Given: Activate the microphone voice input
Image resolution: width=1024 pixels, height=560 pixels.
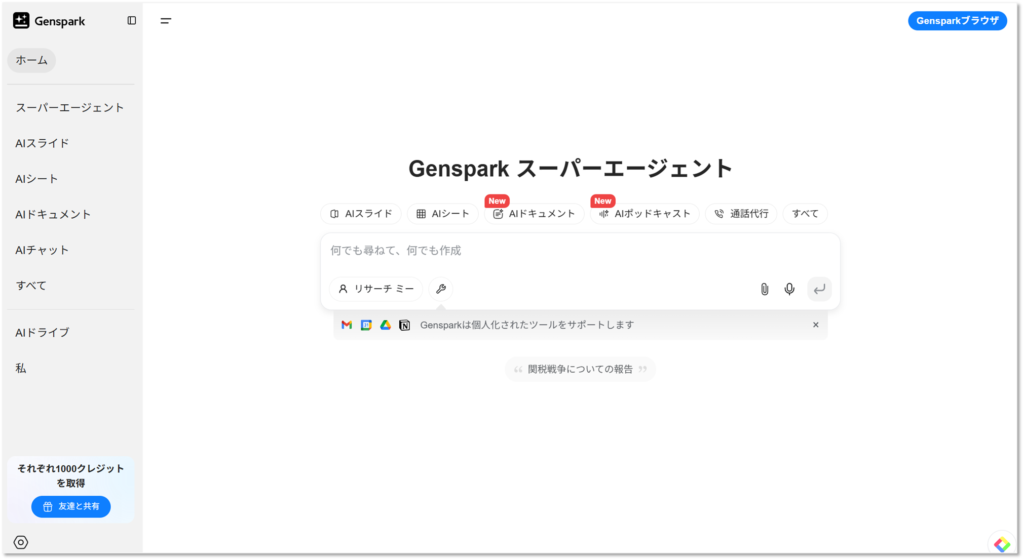Looking at the screenshot, I should pos(790,289).
